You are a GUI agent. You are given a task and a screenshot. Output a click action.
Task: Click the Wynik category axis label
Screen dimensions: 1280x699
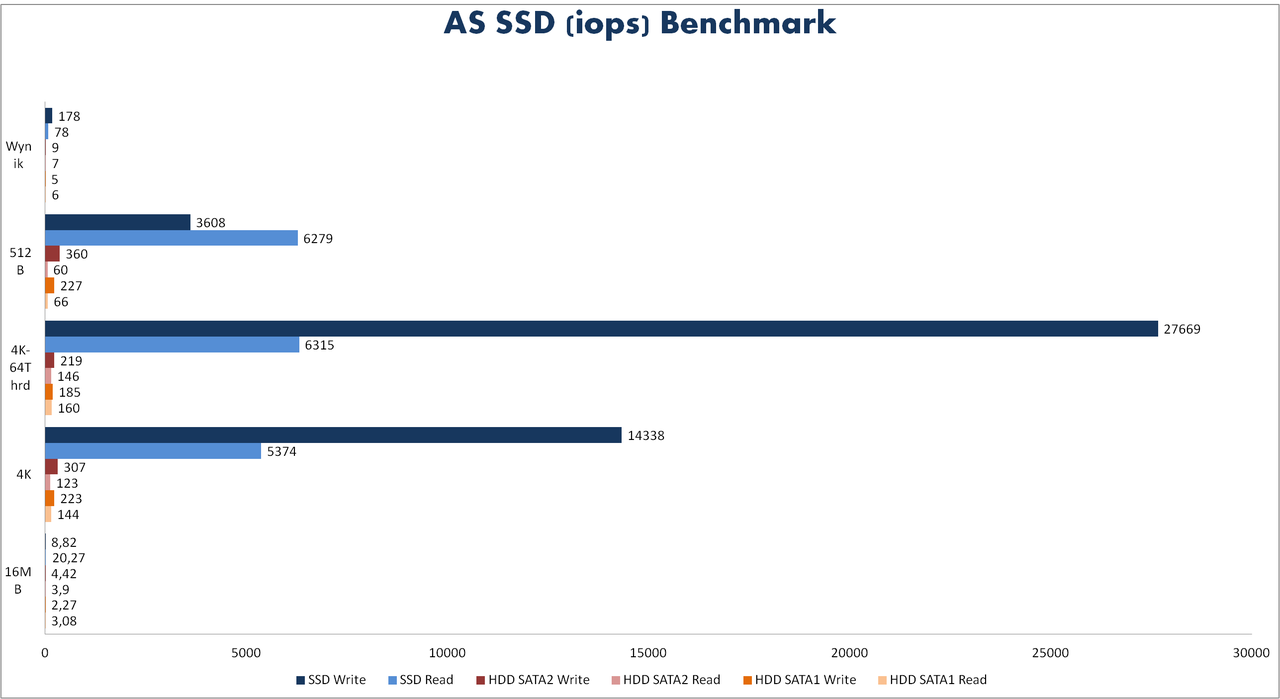19,155
